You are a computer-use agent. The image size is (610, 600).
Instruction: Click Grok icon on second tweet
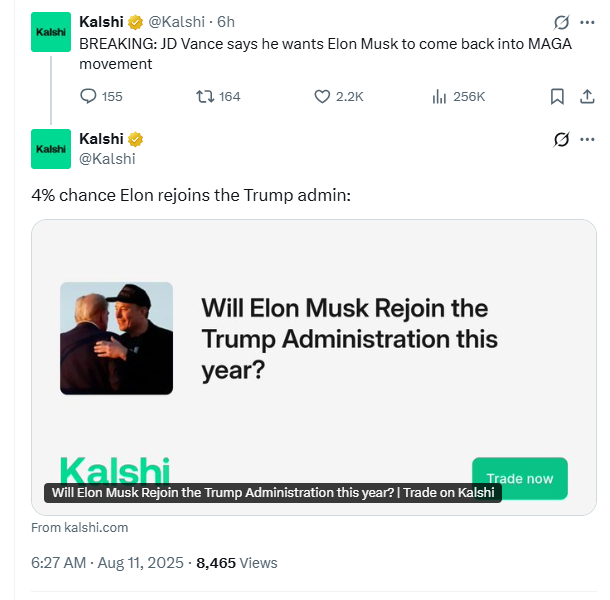(x=561, y=139)
